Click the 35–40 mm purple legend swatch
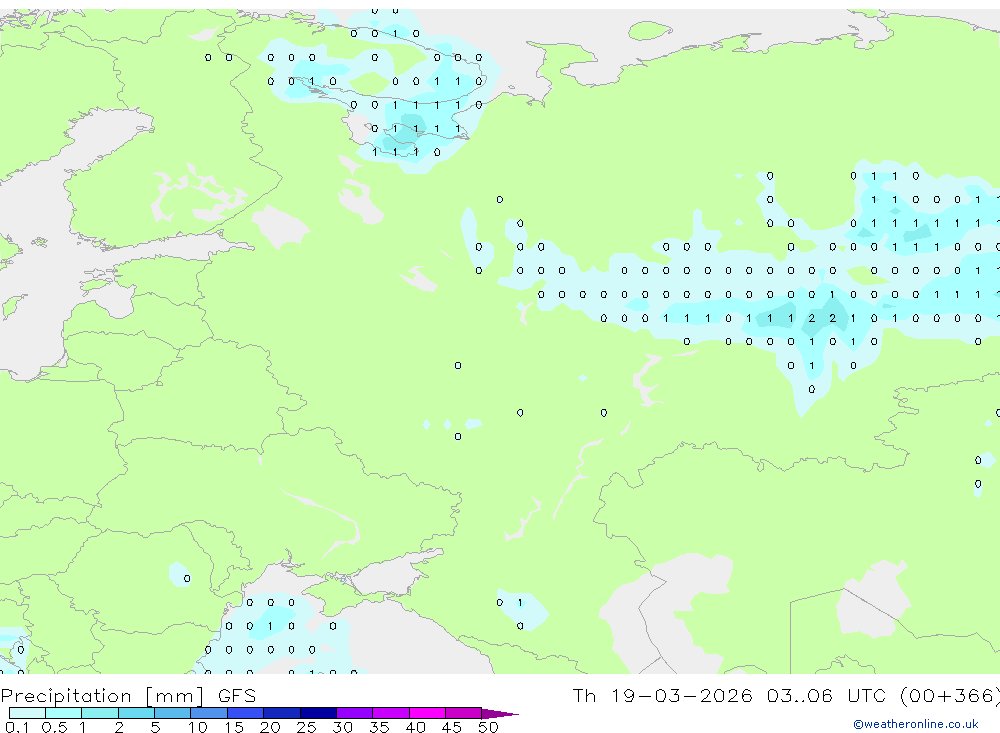Viewport: 1000px width, 733px height. coord(391,713)
